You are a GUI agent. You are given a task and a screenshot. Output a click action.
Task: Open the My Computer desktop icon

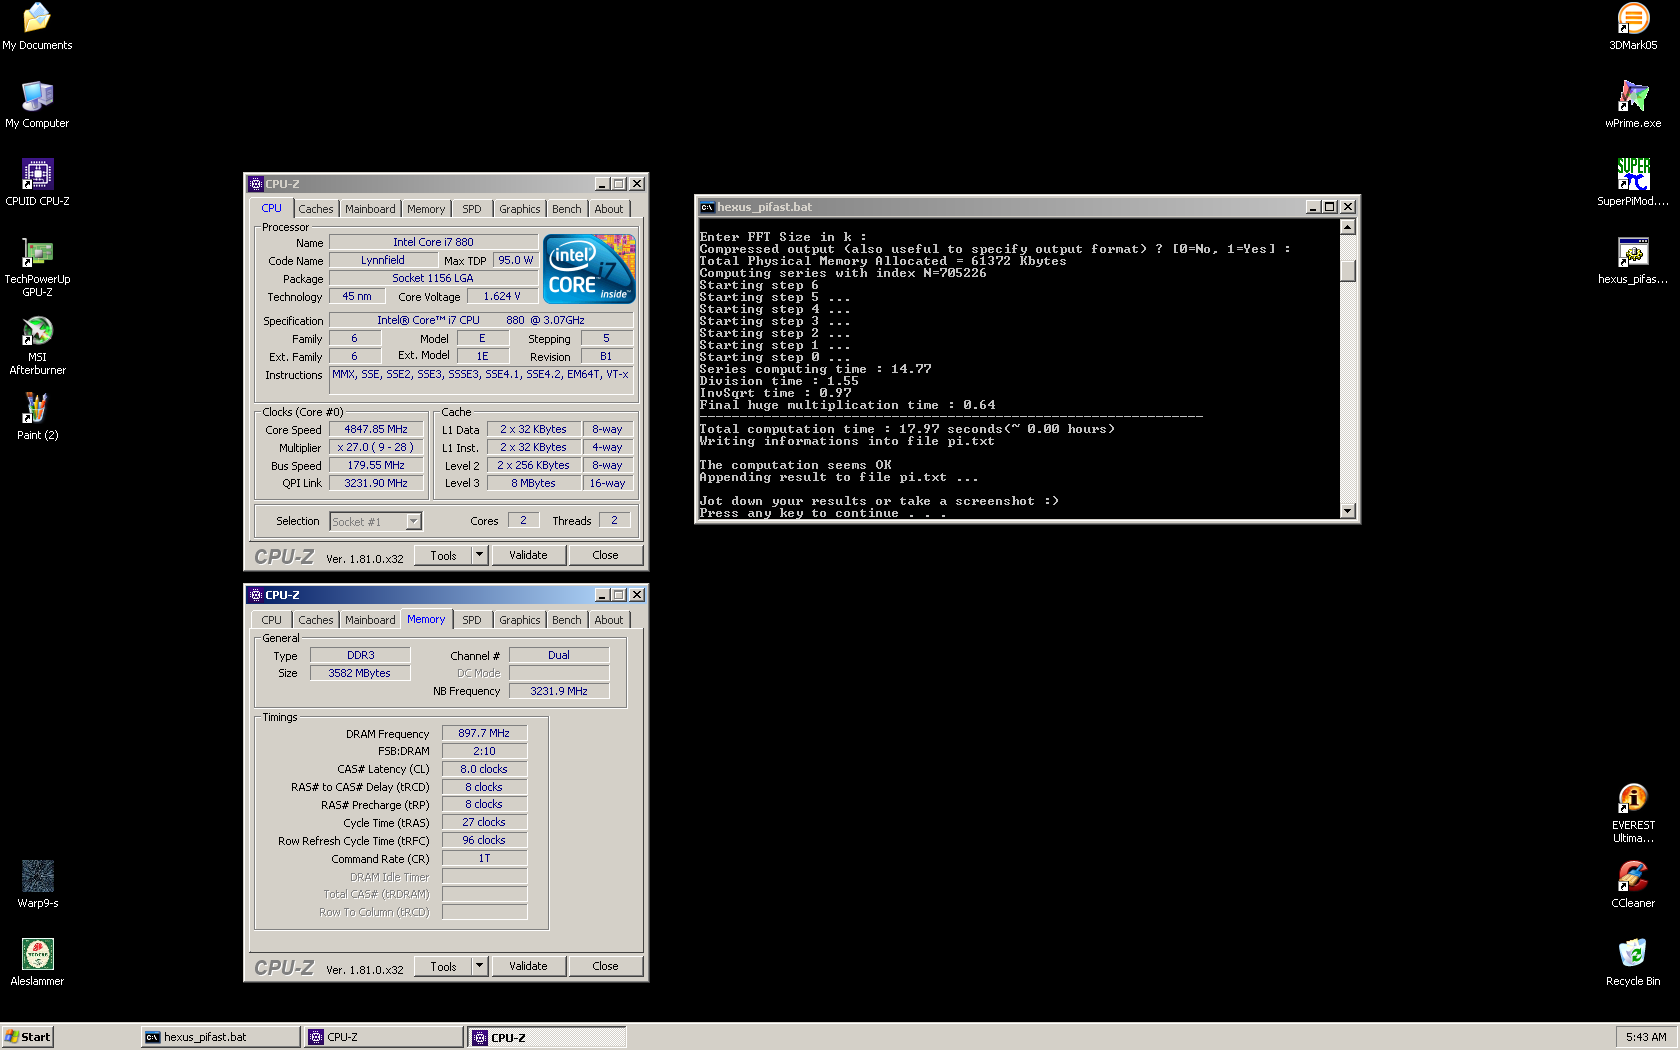click(37, 105)
